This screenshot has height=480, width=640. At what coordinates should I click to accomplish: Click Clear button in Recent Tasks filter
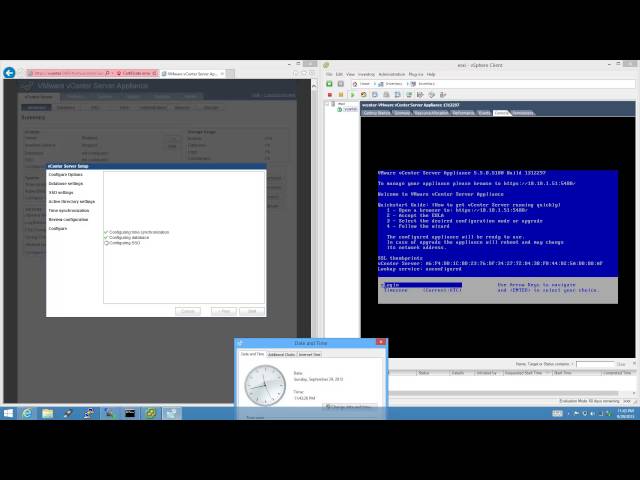(621, 364)
